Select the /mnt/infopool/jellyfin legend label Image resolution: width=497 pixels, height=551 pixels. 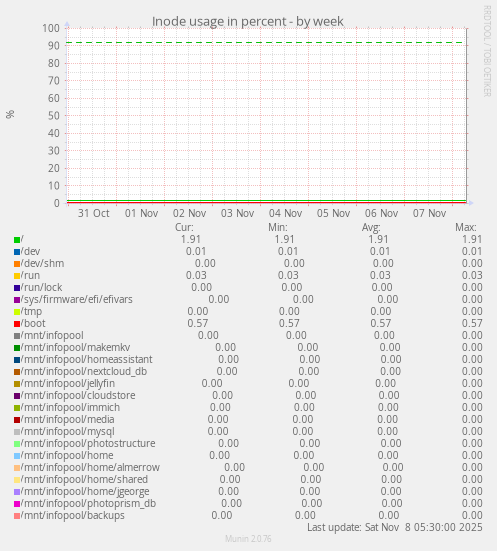pyautogui.click(x=68, y=383)
